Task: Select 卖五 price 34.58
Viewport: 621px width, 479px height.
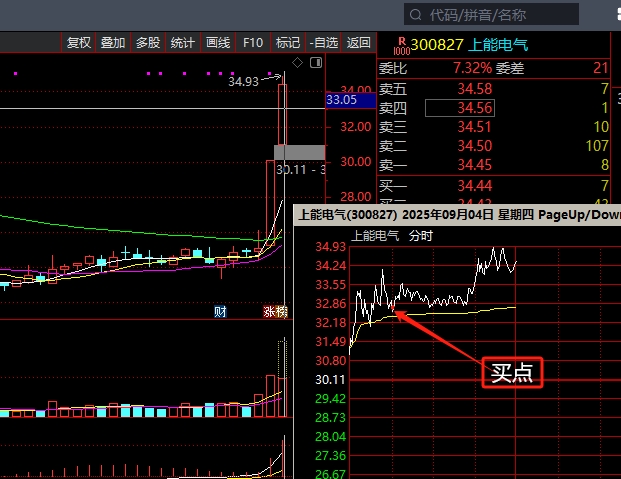Action: point(474,89)
